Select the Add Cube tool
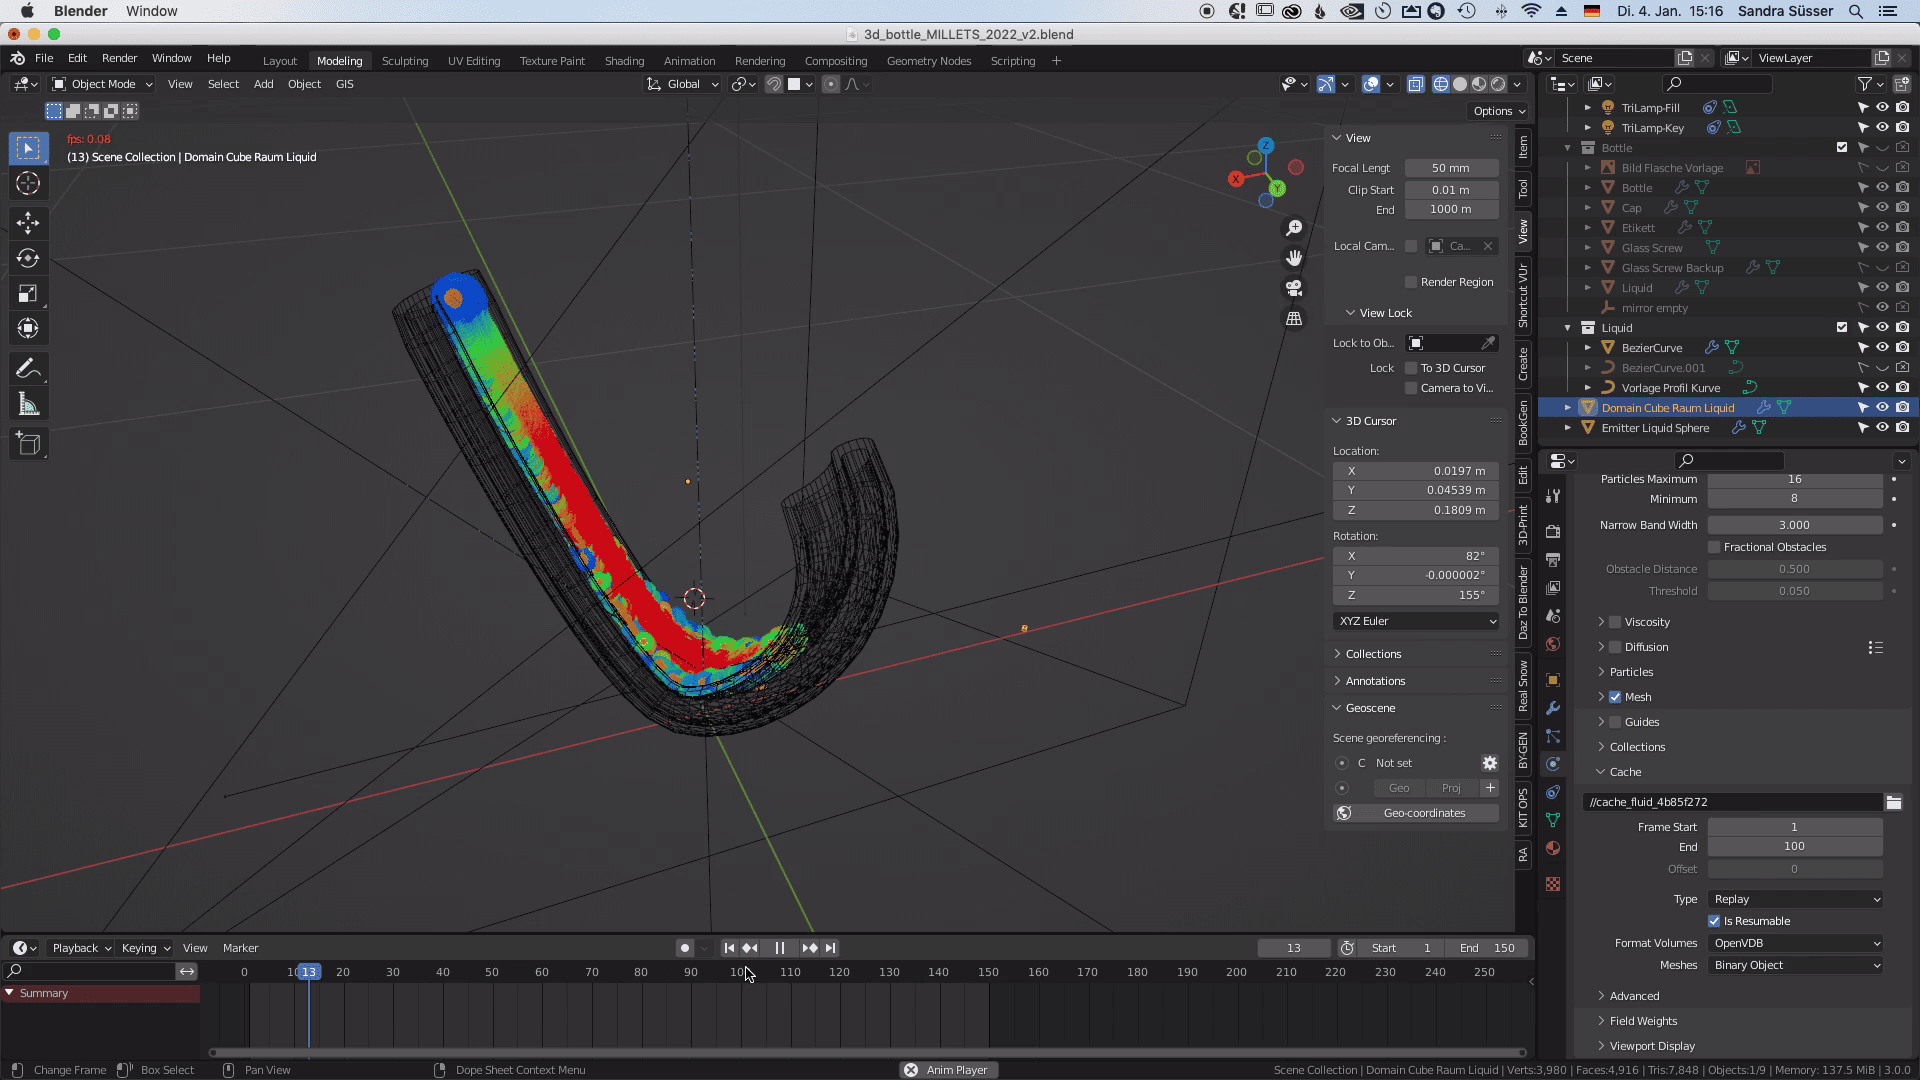This screenshot has width=1920, height=1080. (28, 444)
